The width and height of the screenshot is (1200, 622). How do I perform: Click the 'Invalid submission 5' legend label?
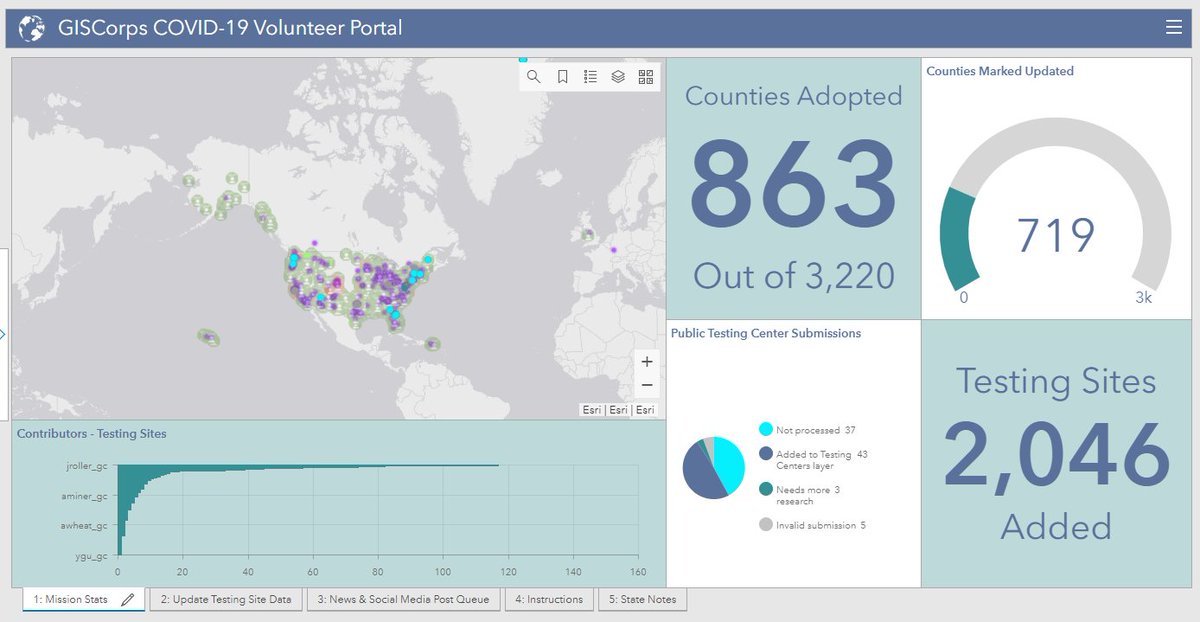tap(821, 525)
